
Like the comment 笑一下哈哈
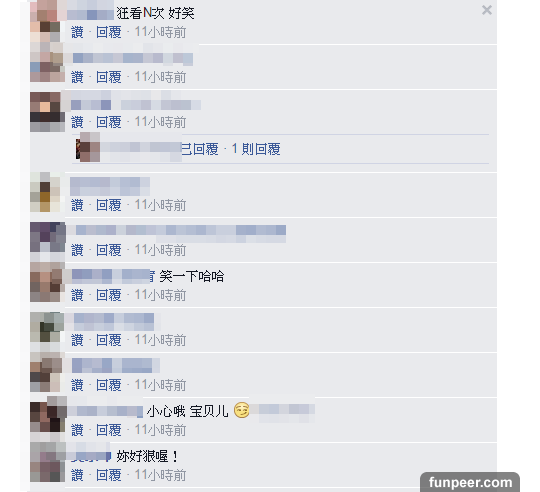(x=77, y=295)
